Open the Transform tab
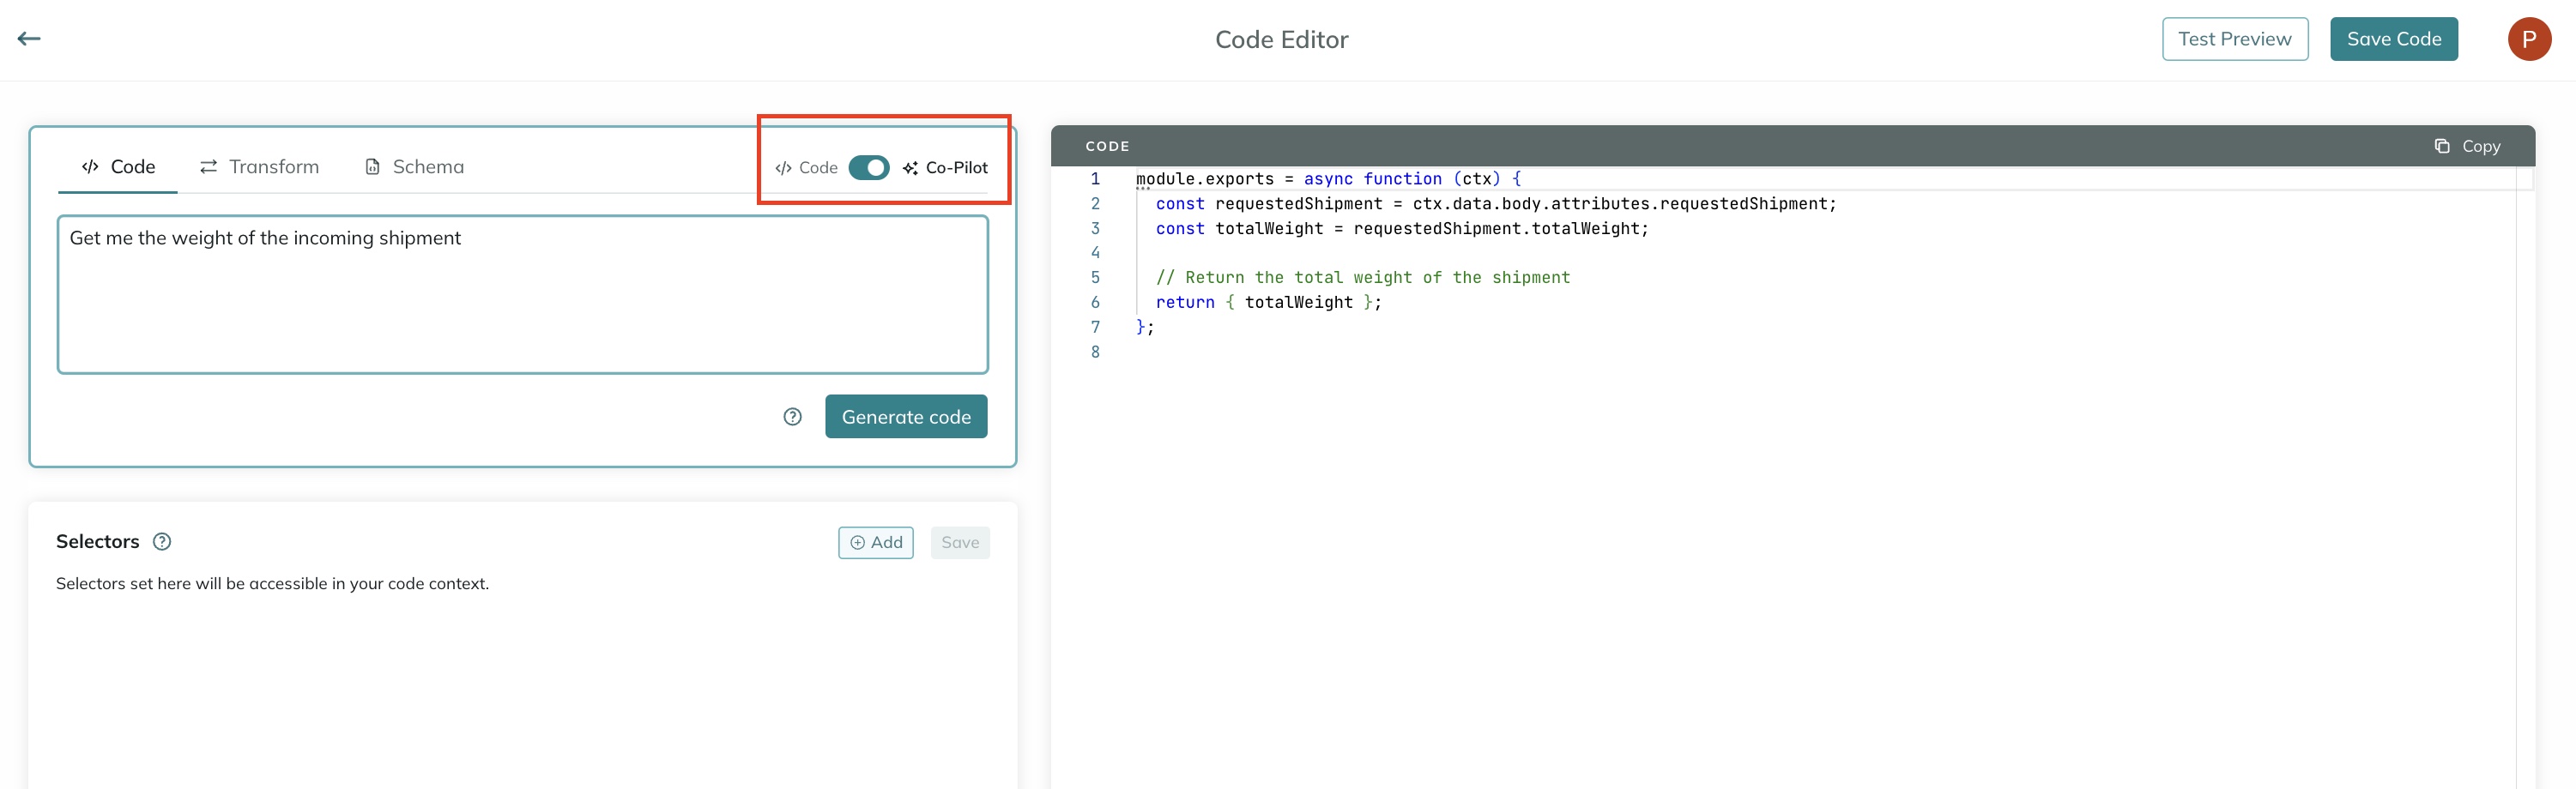The width and height of the screenshot is (2576, 789). pyautogui.click(x=260, y=167)
